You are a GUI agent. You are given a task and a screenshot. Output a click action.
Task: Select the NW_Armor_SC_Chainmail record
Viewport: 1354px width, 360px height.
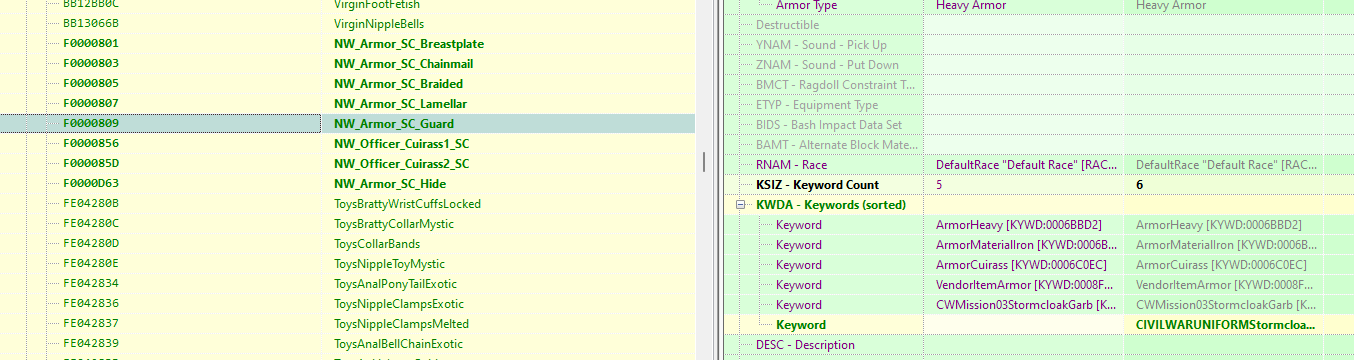pos(403,64)
